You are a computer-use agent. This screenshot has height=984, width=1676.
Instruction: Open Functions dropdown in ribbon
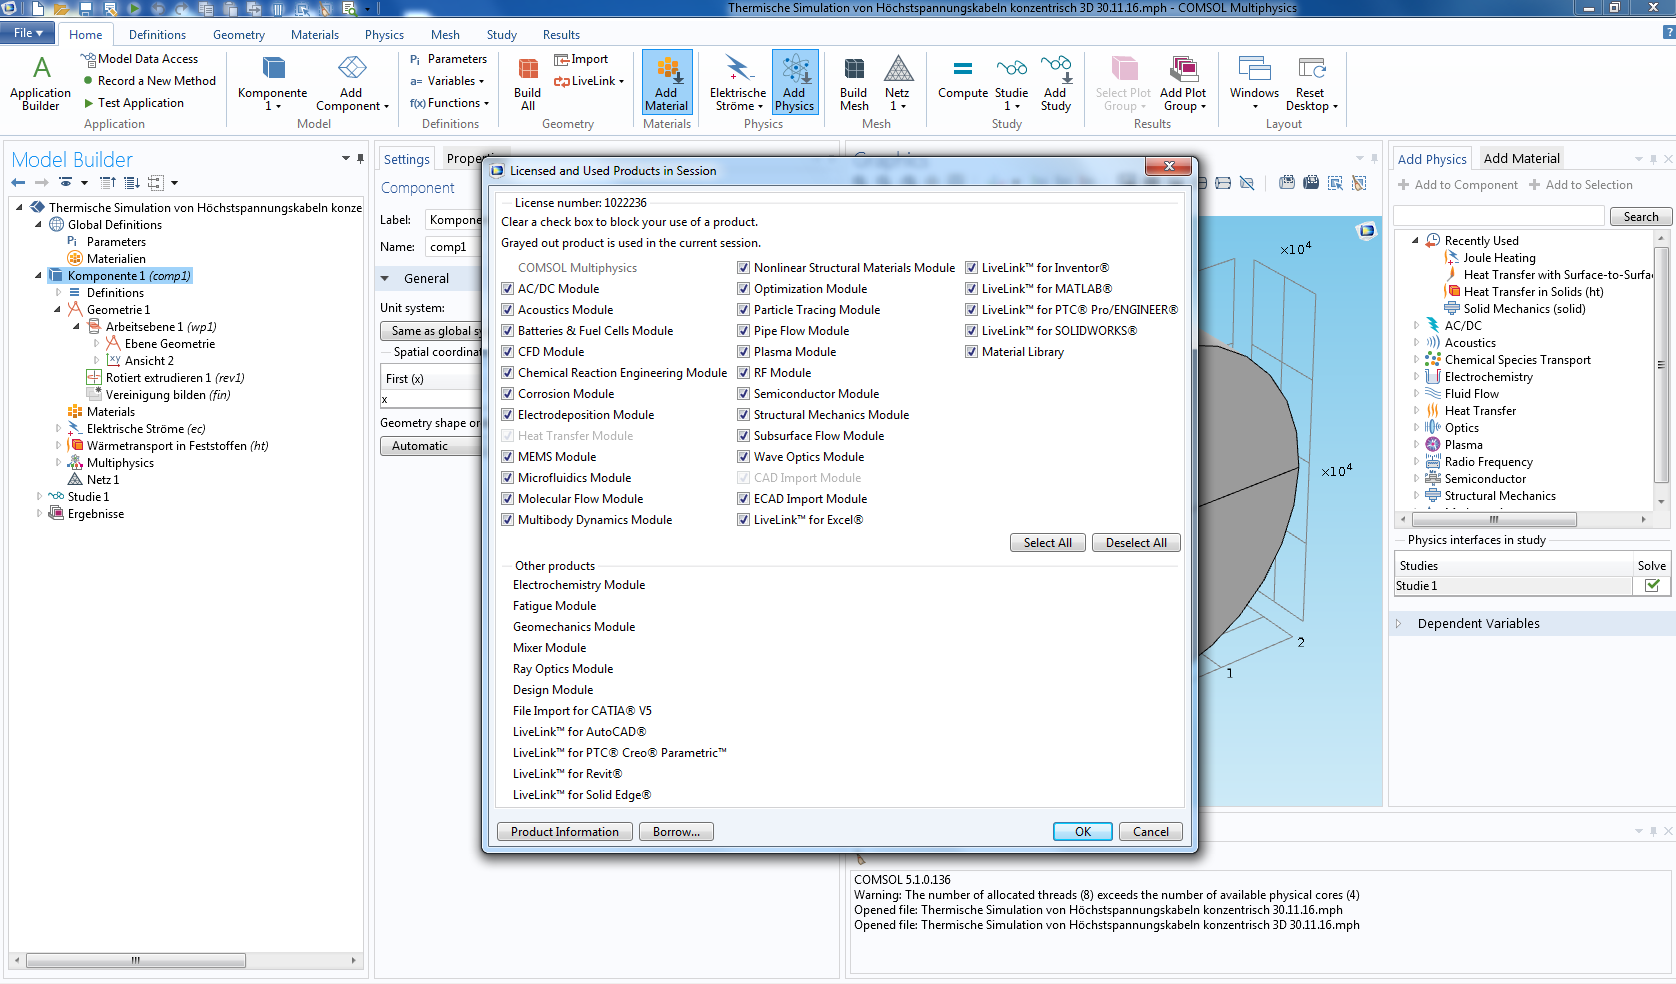450,103
